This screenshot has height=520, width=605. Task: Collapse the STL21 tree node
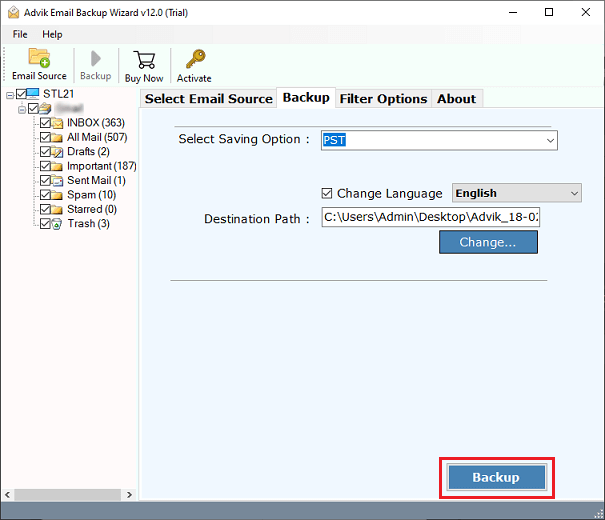pos(9,96)
